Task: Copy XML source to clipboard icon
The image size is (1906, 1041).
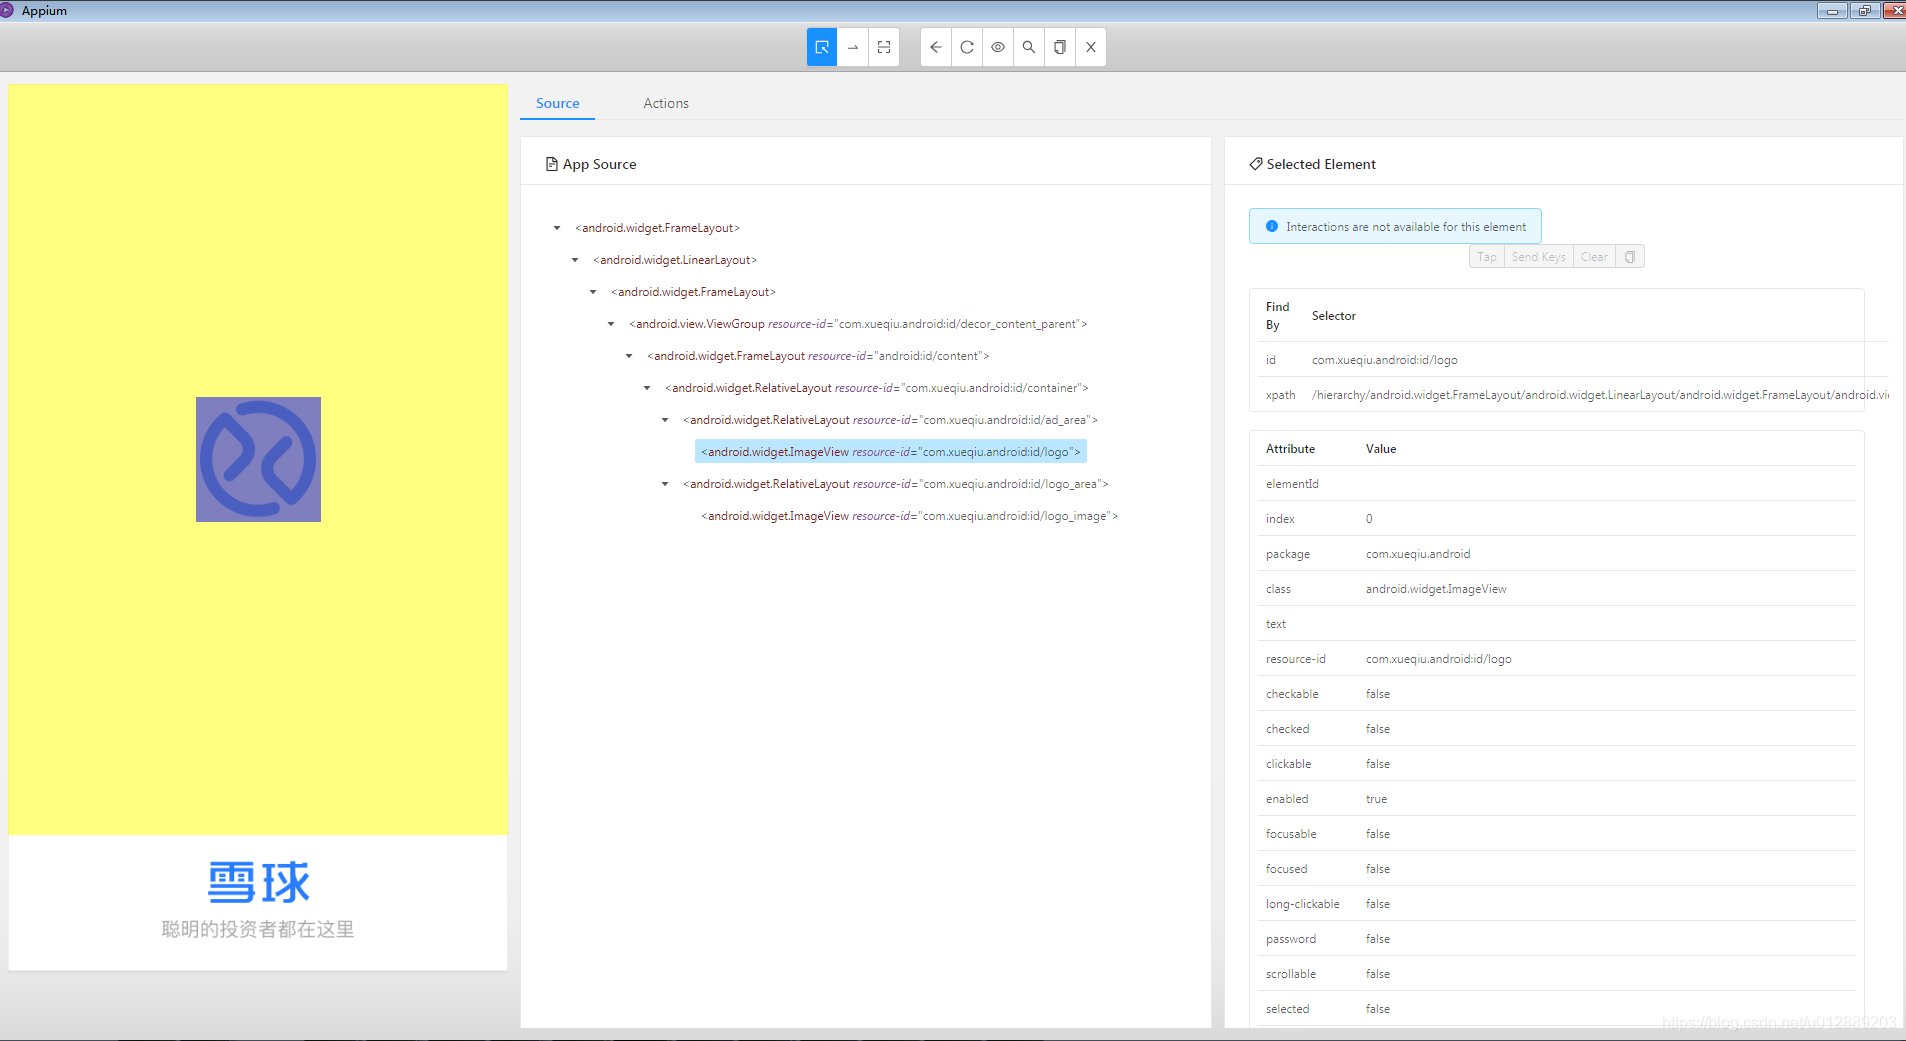Action: coord(1060,47)
